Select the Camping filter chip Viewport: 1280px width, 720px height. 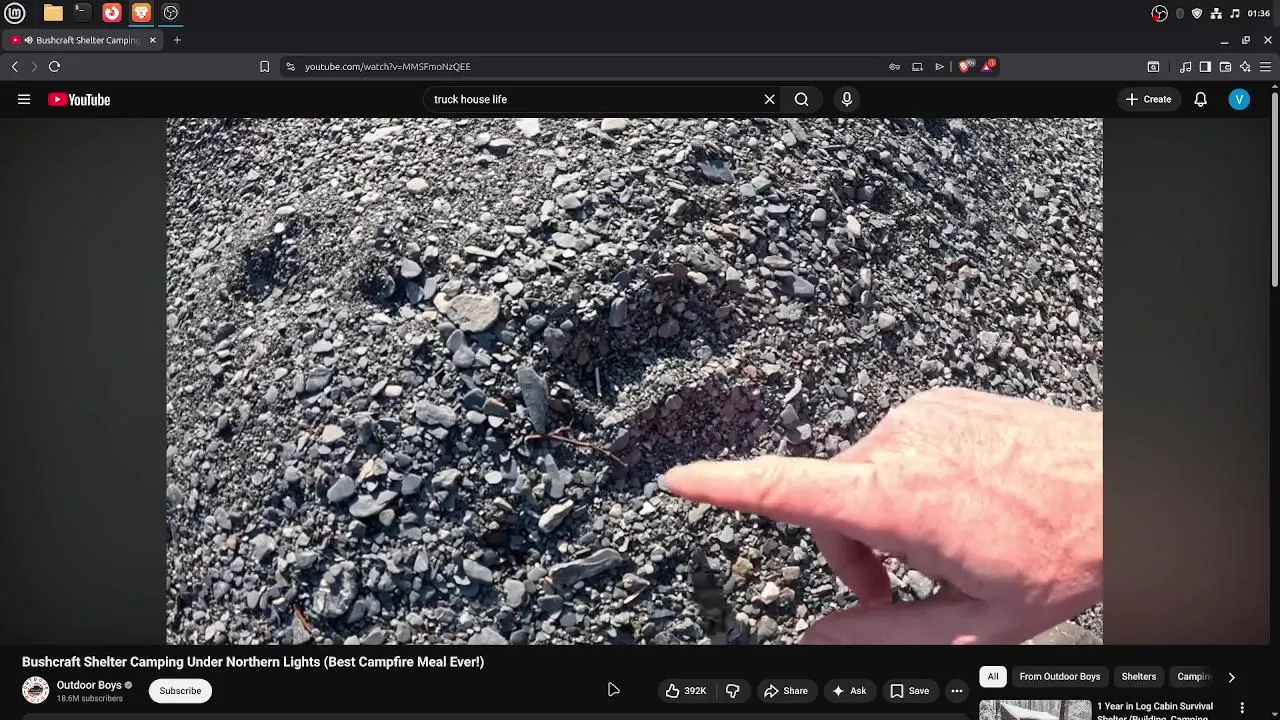1192,677
